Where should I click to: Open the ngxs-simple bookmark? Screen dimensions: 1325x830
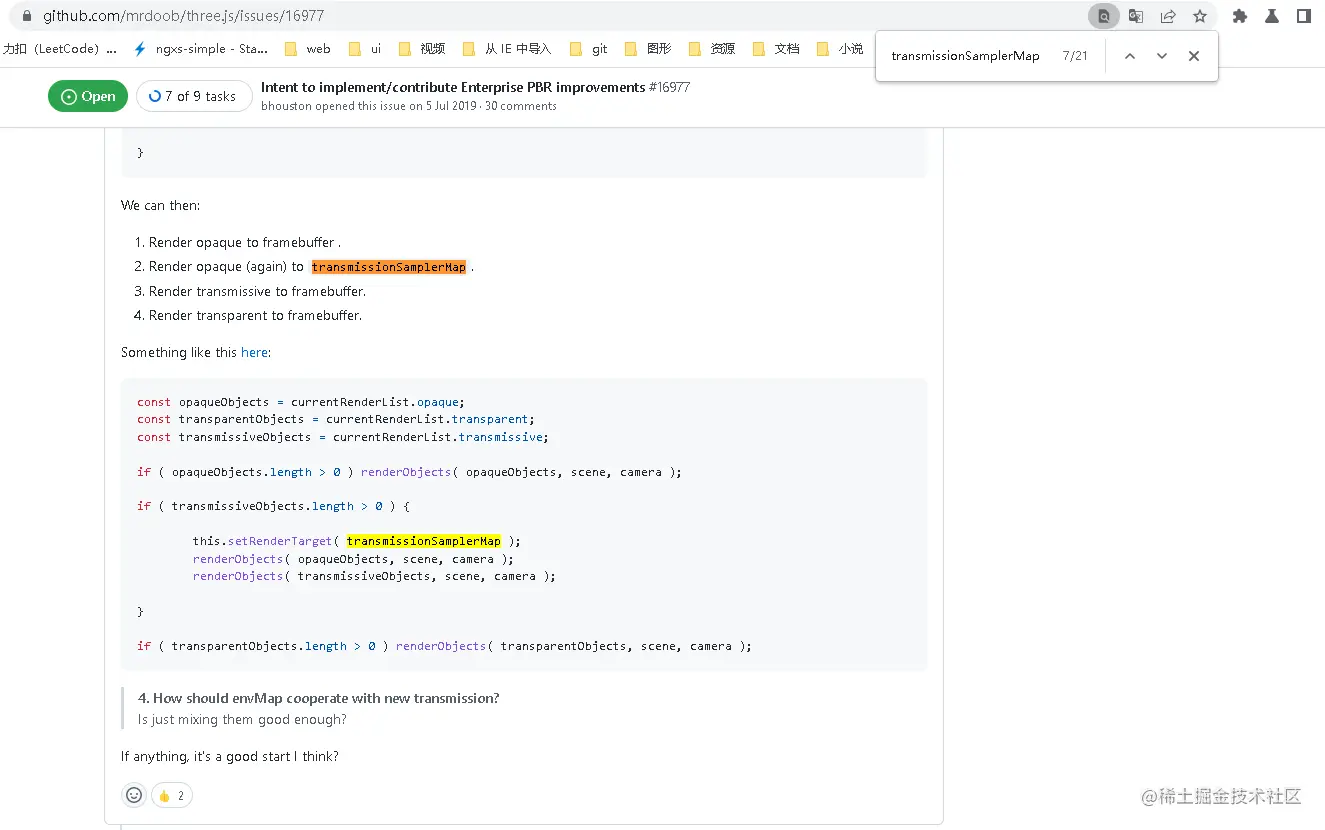201,48
